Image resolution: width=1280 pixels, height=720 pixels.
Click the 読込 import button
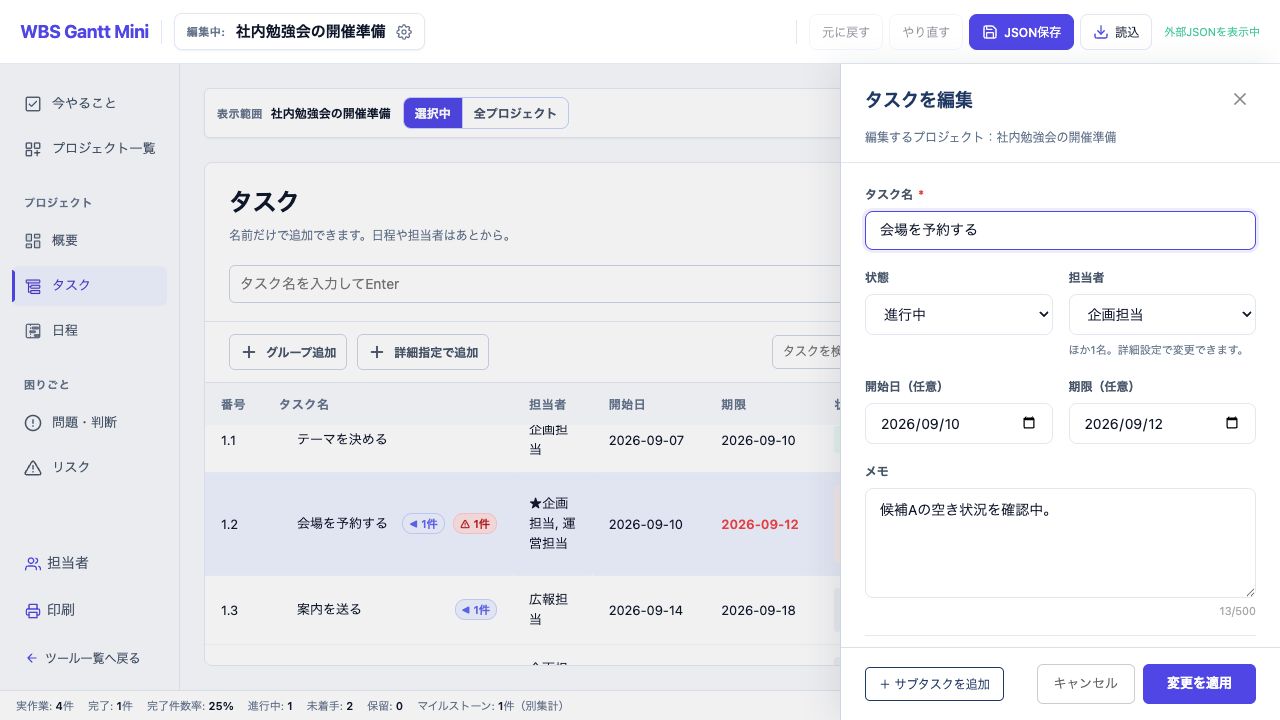(x=1116, y=32)
